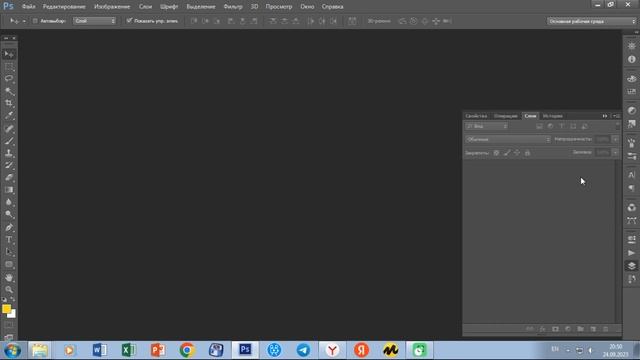
Task: Open the Layers panel flyout menu
Action: (x=616, y=116)
